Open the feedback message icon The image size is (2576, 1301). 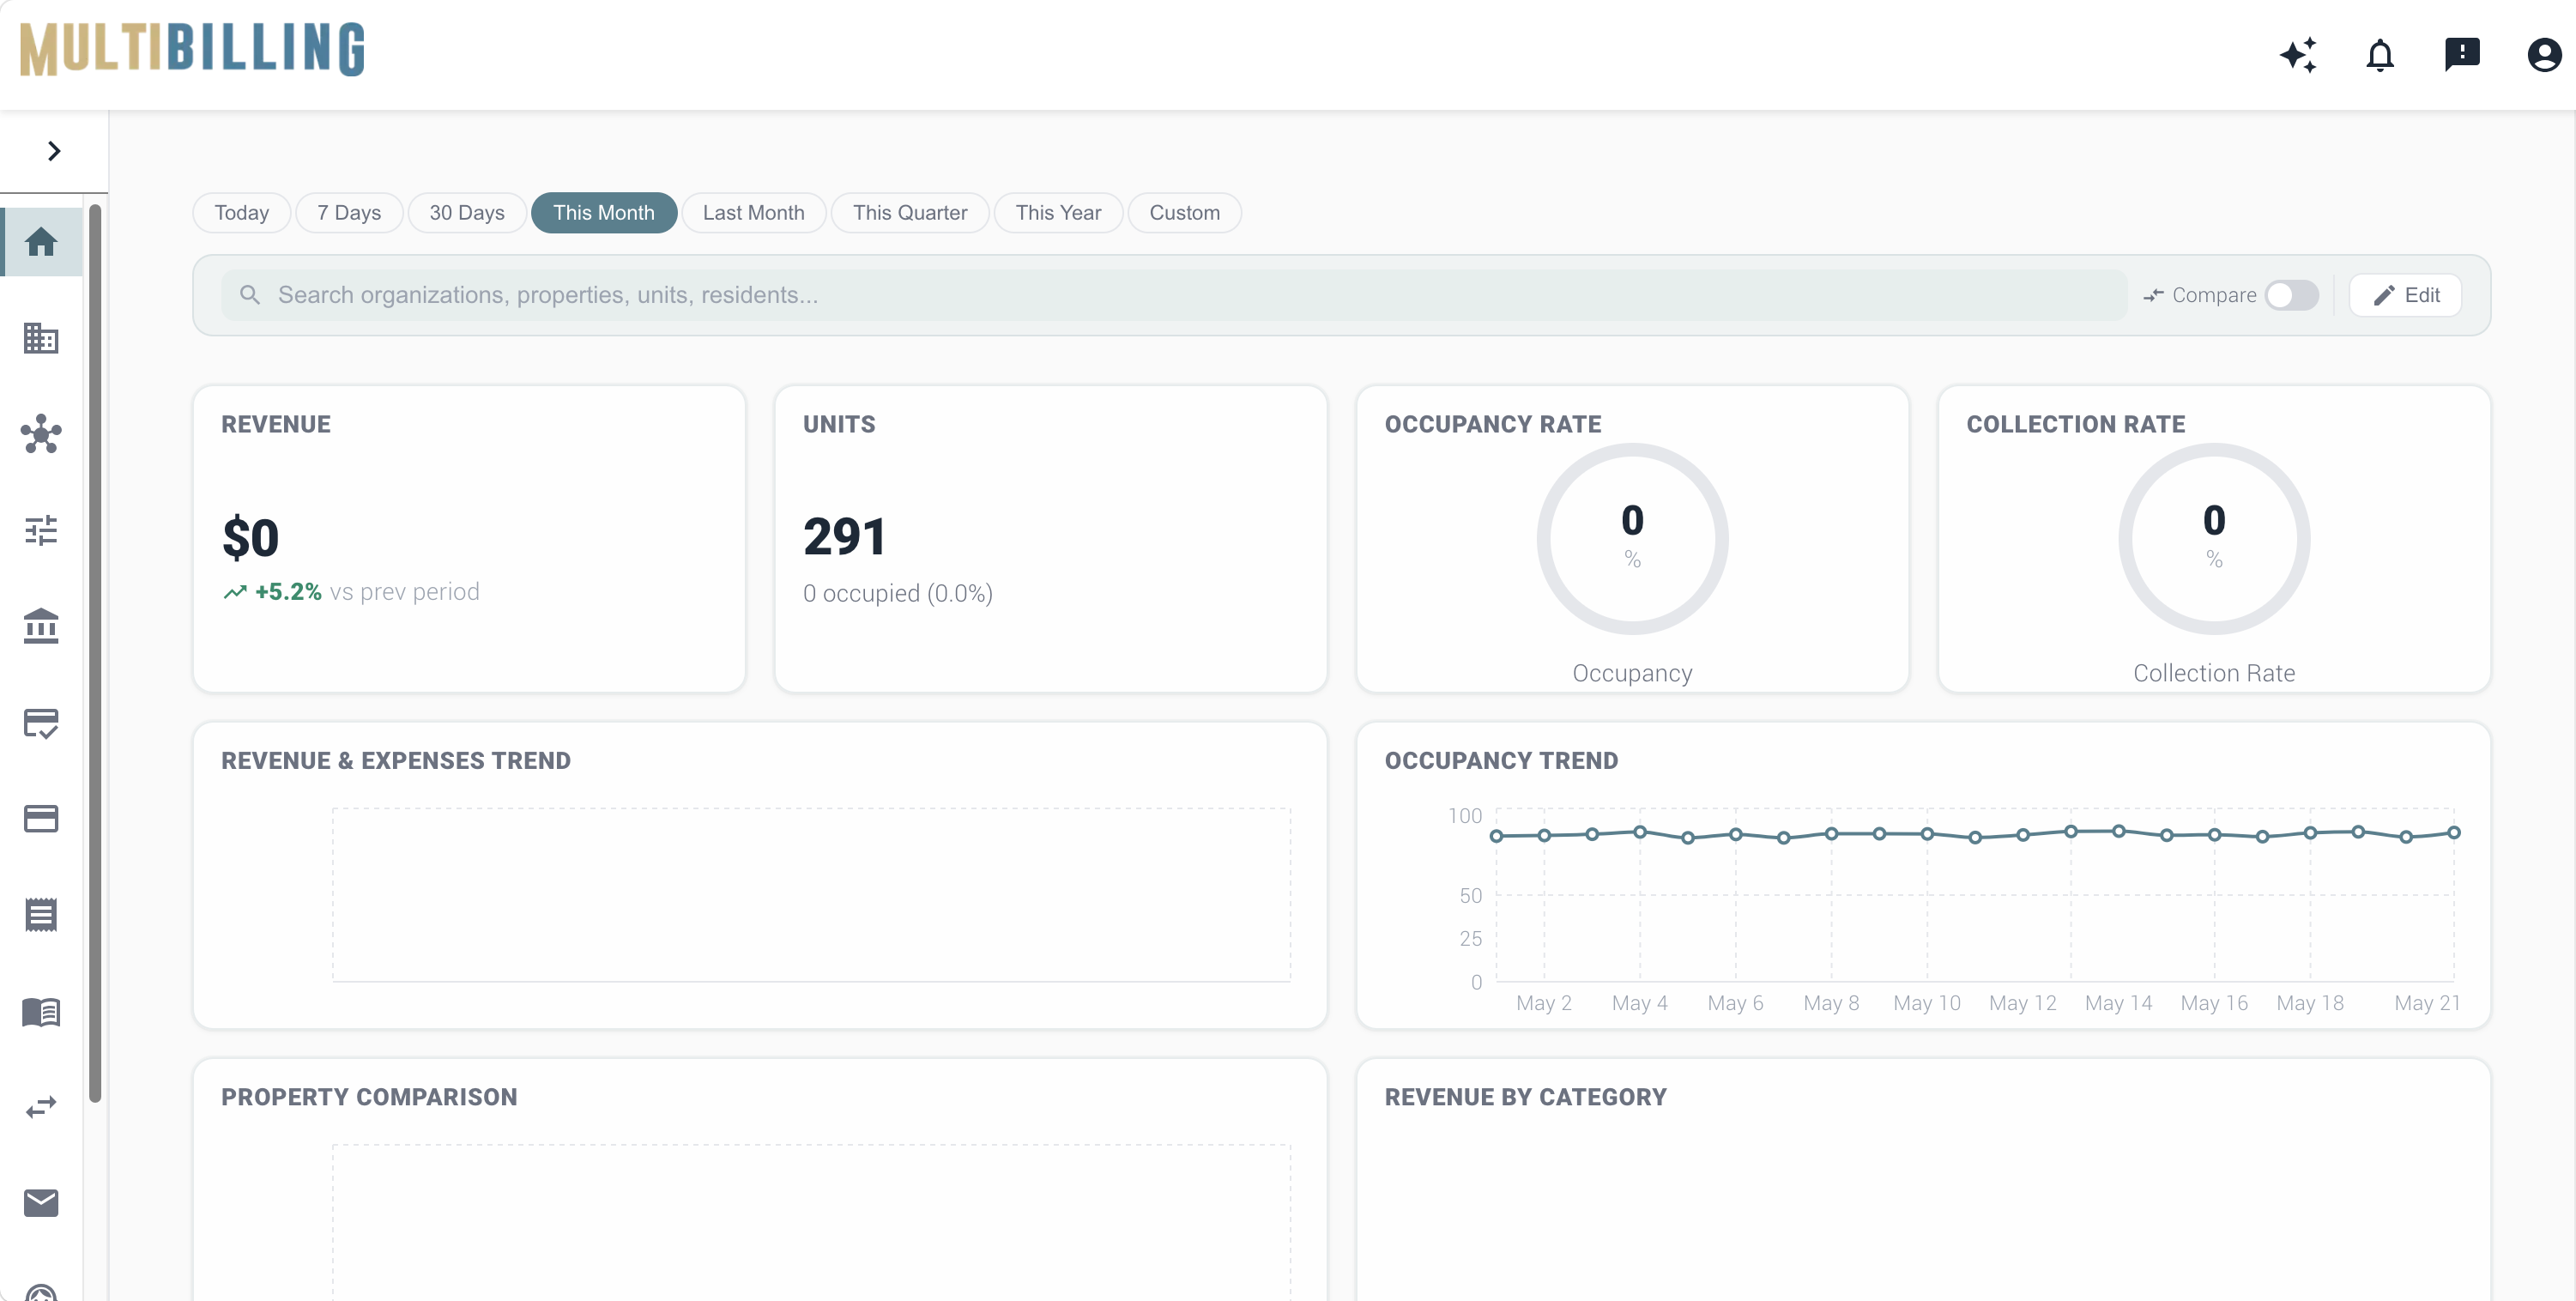2462,54
